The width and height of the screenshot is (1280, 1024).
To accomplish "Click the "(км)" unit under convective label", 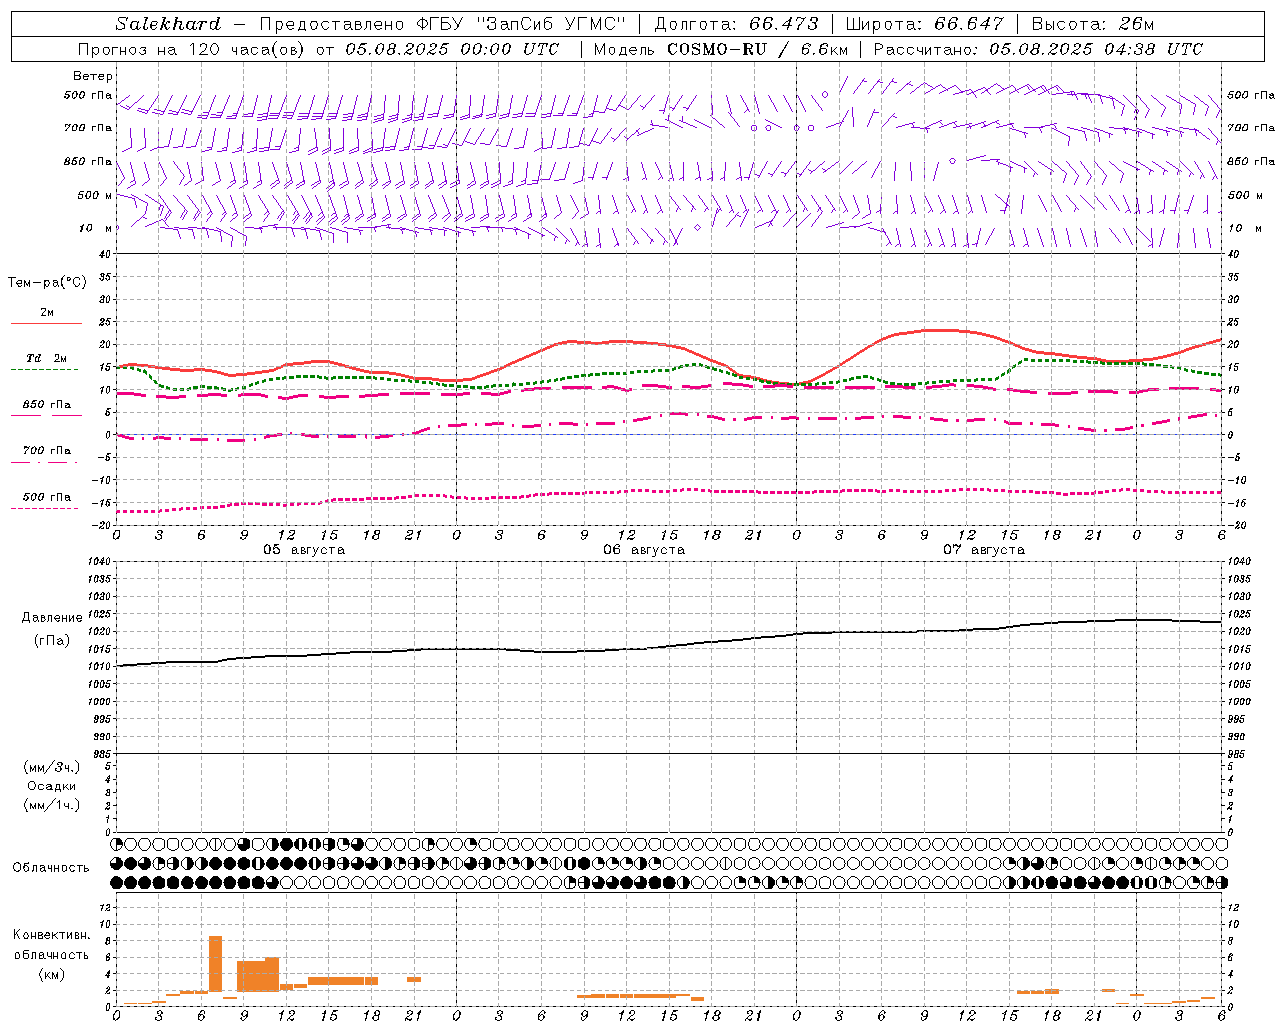I will (x=52, y=974).
